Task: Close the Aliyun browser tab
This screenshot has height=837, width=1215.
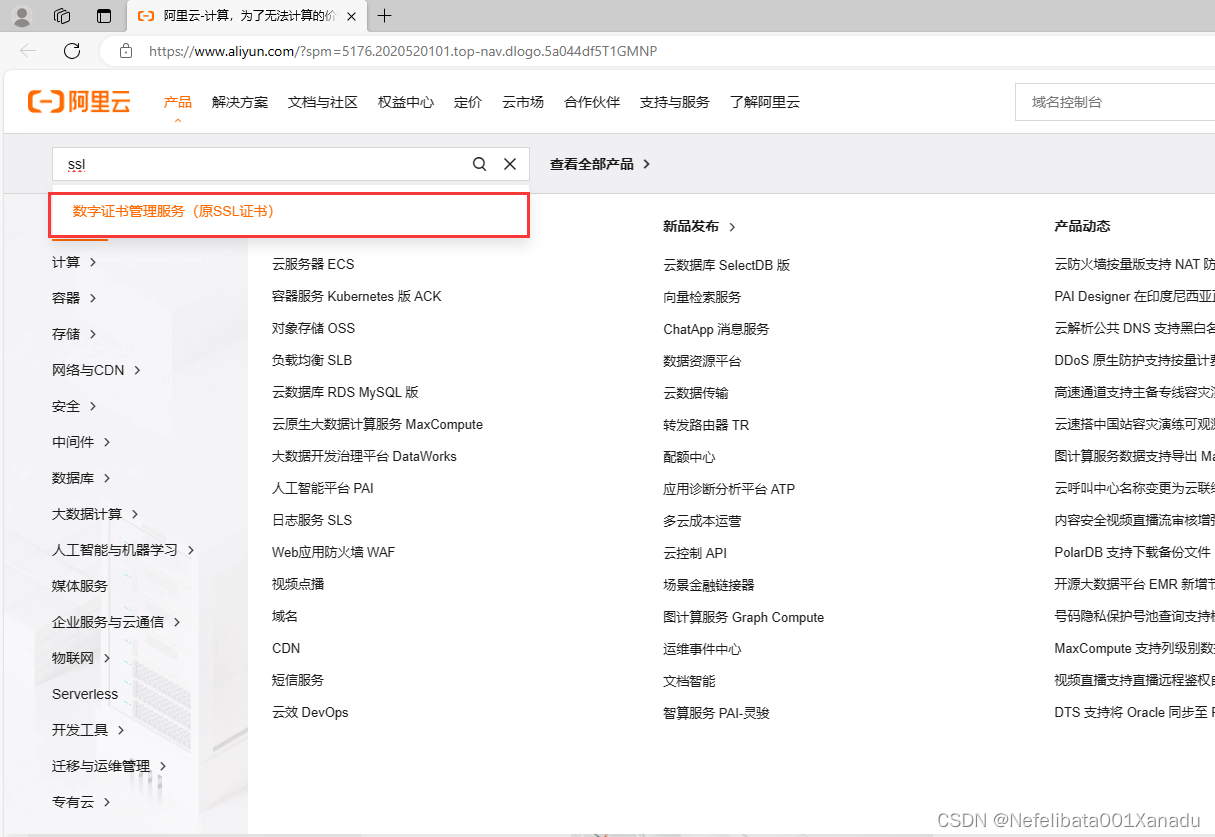Action: [x=351, y=16]
